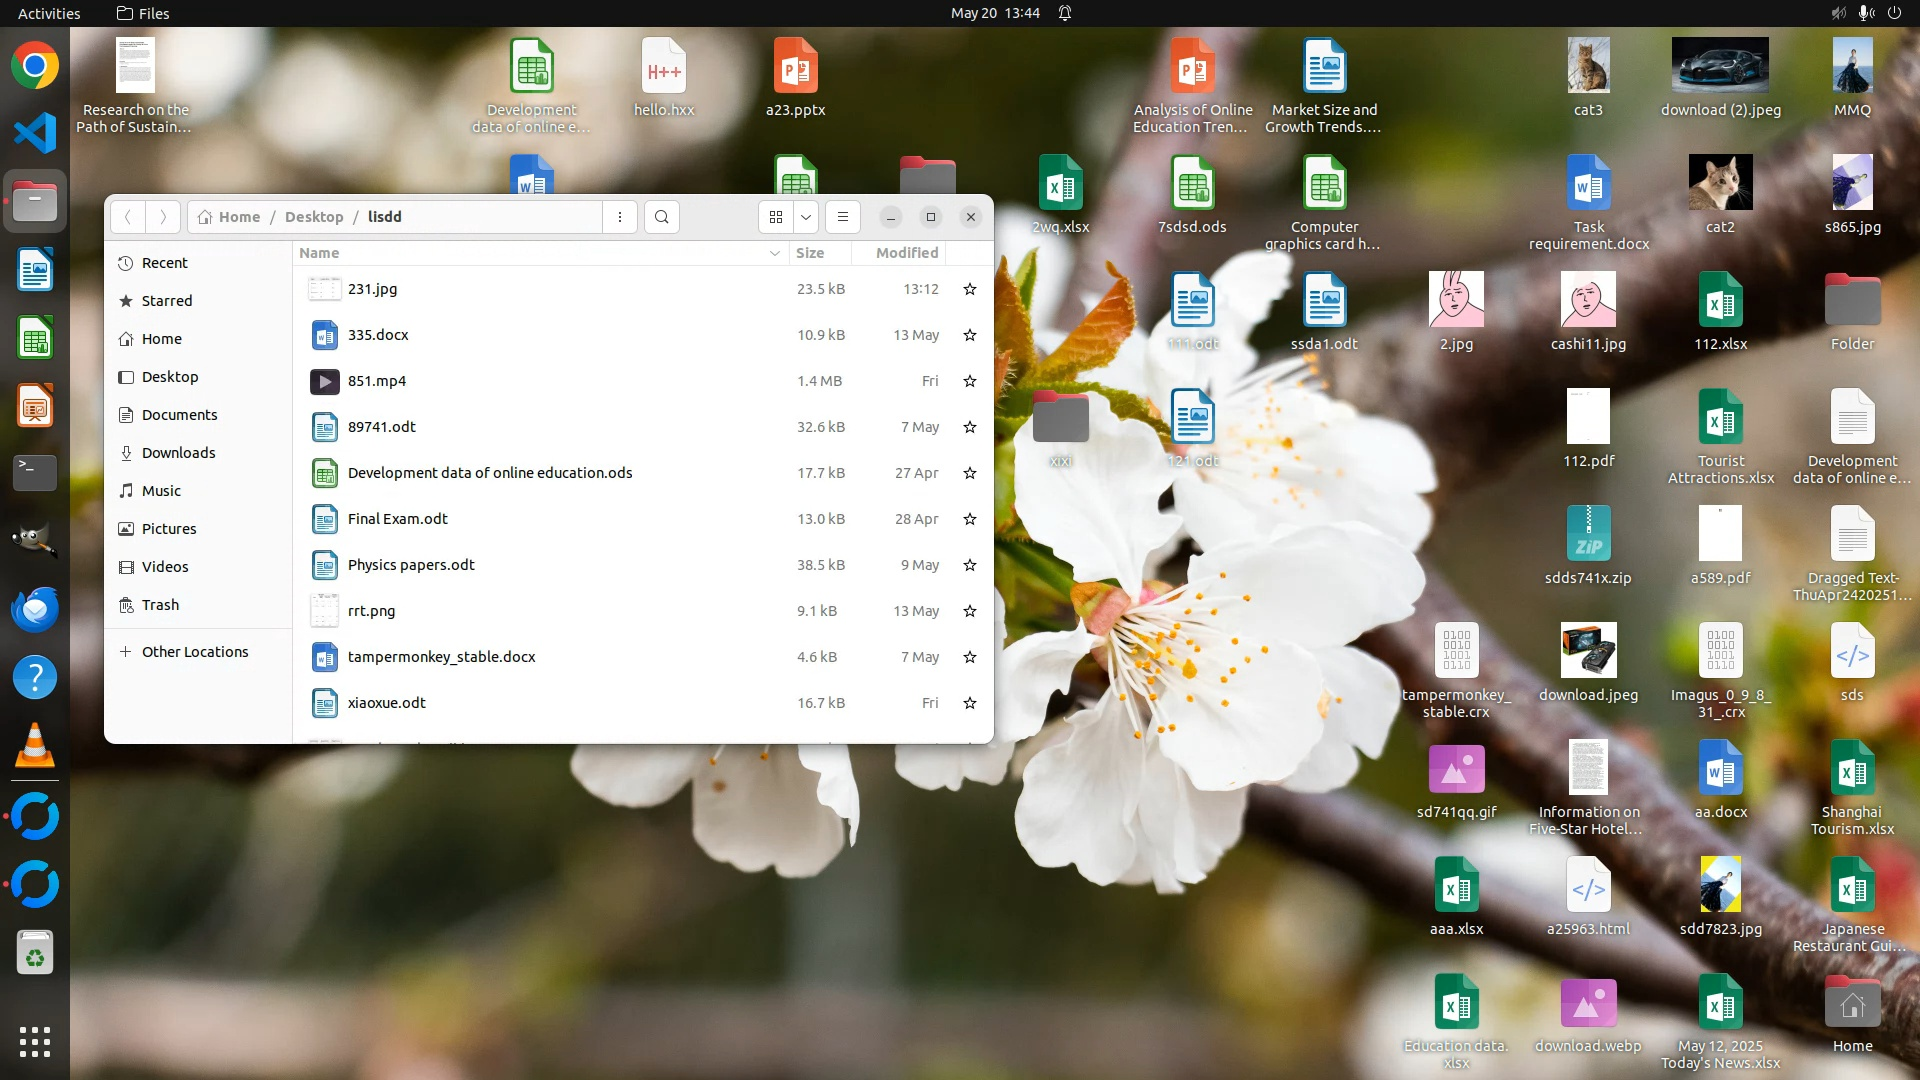Open the 851.mp4 video file
This screenshot has height=1080, width=1920.
377,381
